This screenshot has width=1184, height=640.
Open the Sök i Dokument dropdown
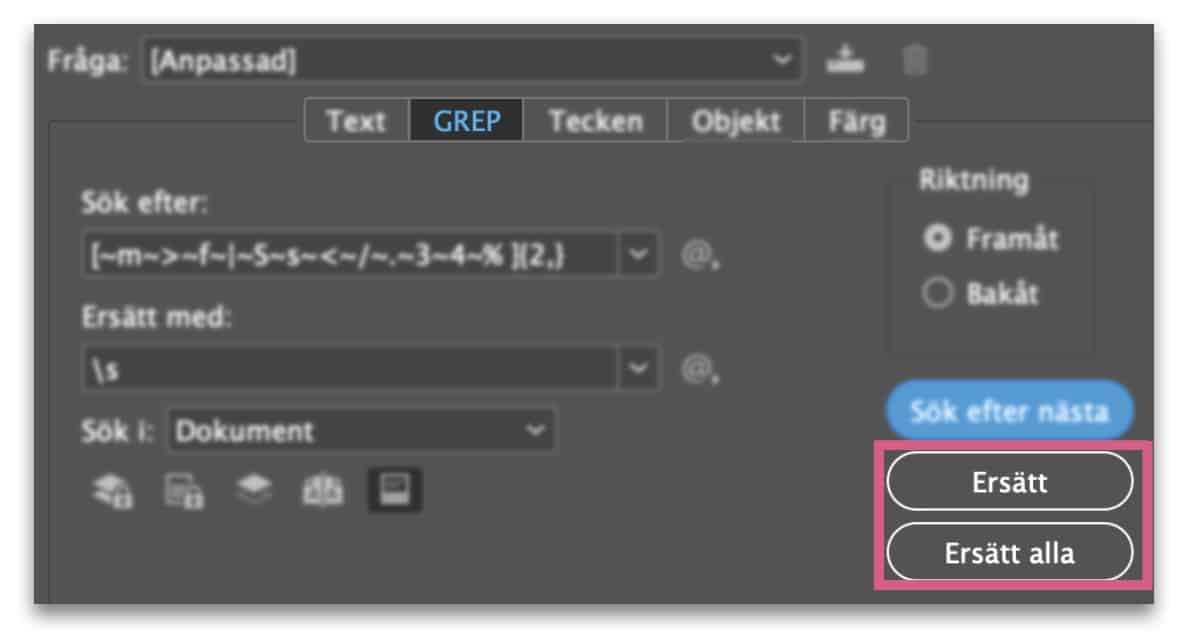point(361,430)
